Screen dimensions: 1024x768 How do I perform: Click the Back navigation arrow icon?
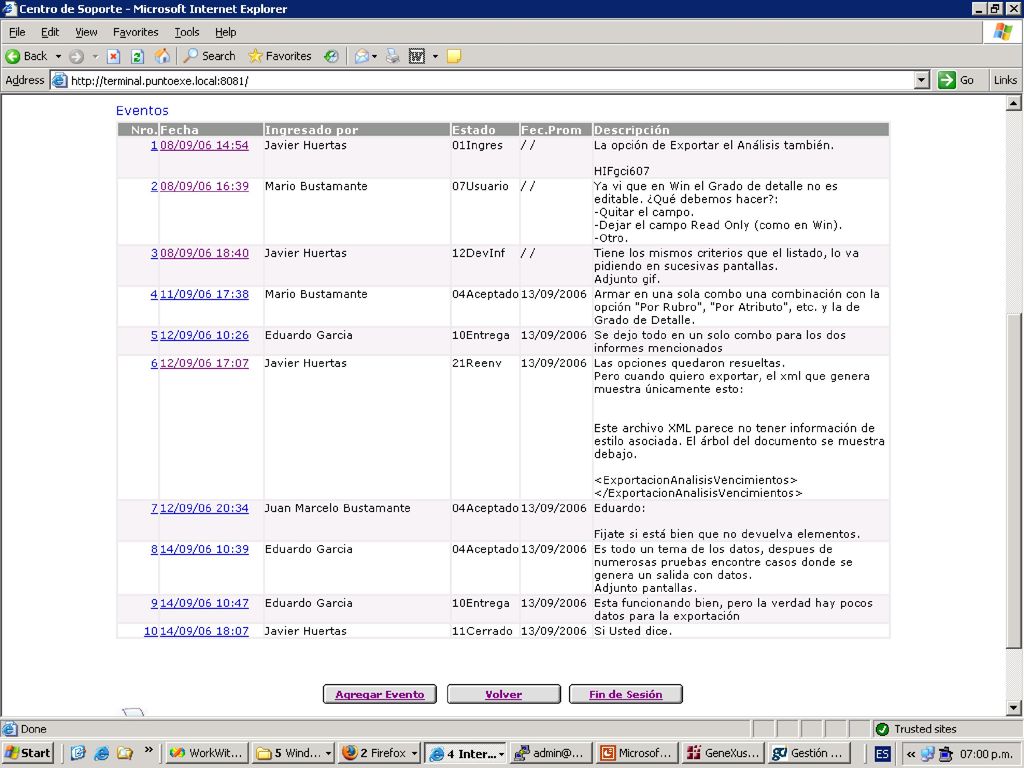tap(13, 56)
